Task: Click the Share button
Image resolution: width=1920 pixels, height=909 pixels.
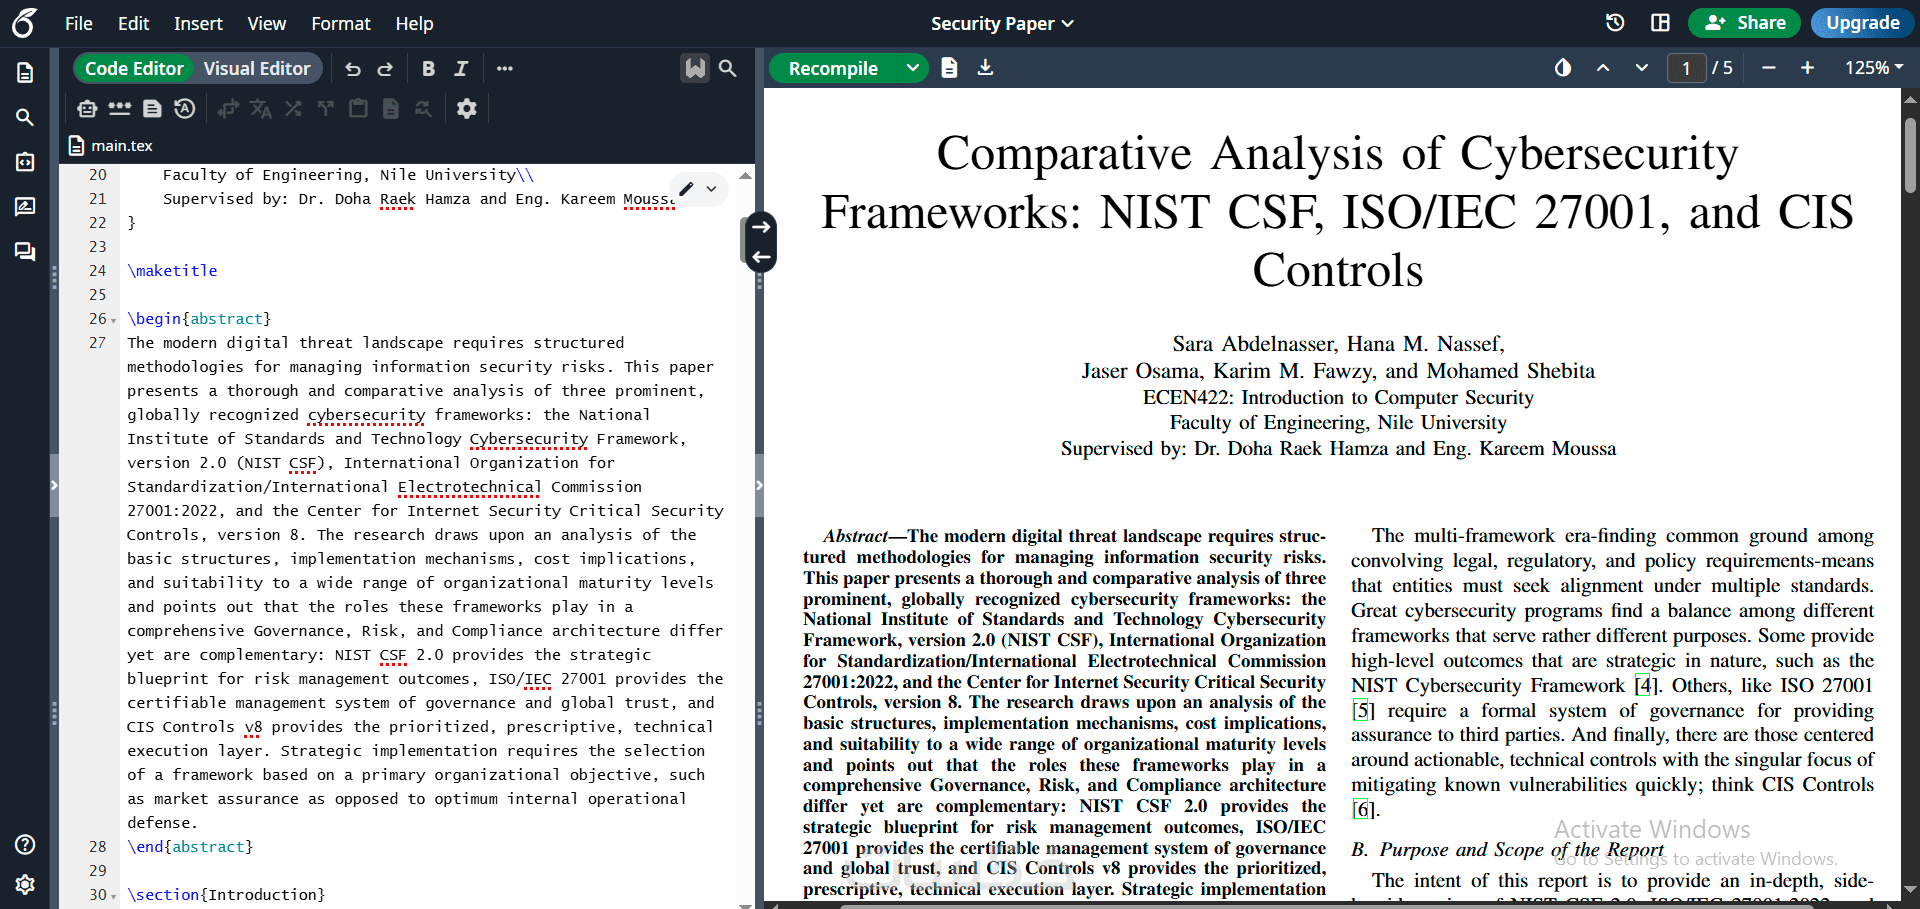Action: 1744,22
